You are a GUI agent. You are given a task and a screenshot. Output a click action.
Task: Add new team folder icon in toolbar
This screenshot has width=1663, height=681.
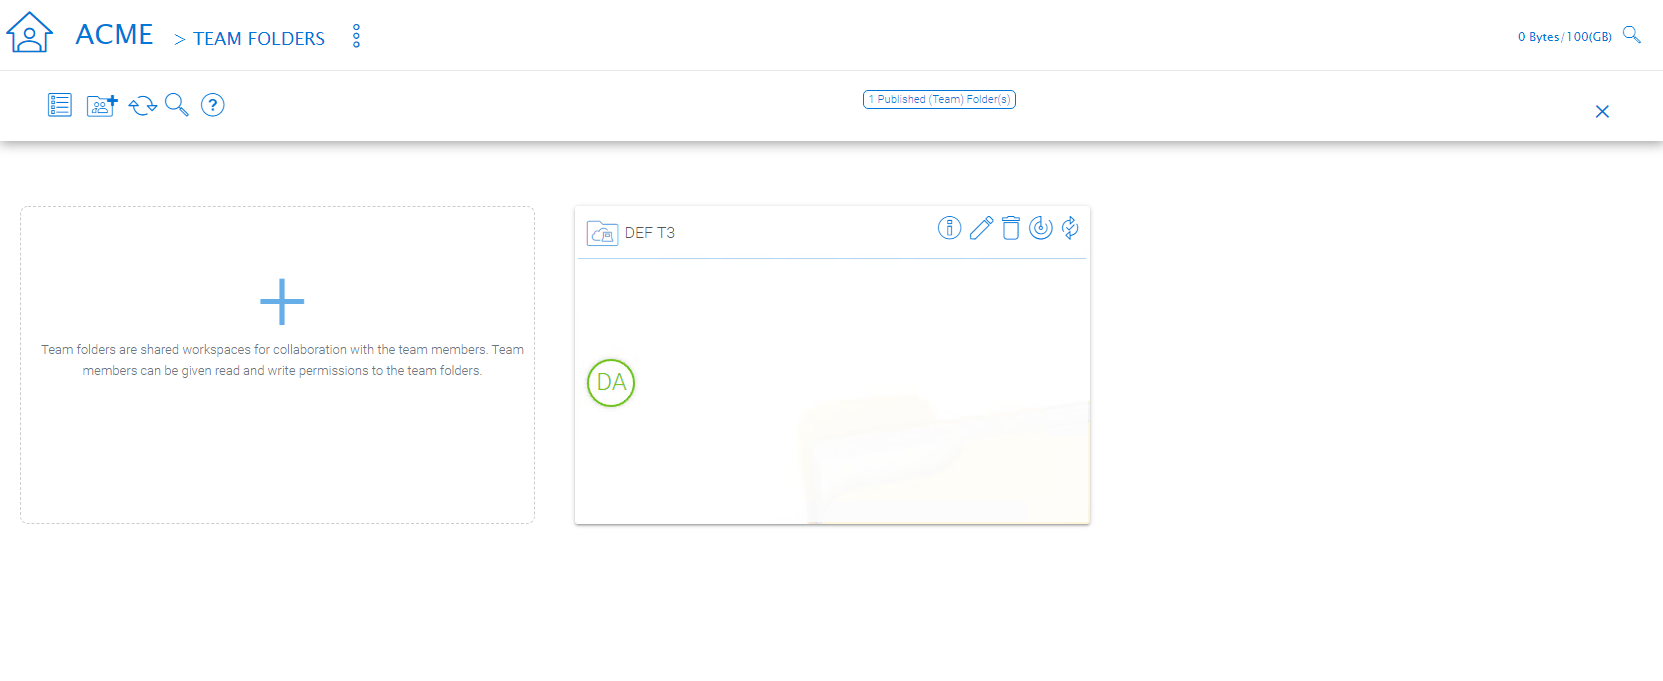point(102,105)
